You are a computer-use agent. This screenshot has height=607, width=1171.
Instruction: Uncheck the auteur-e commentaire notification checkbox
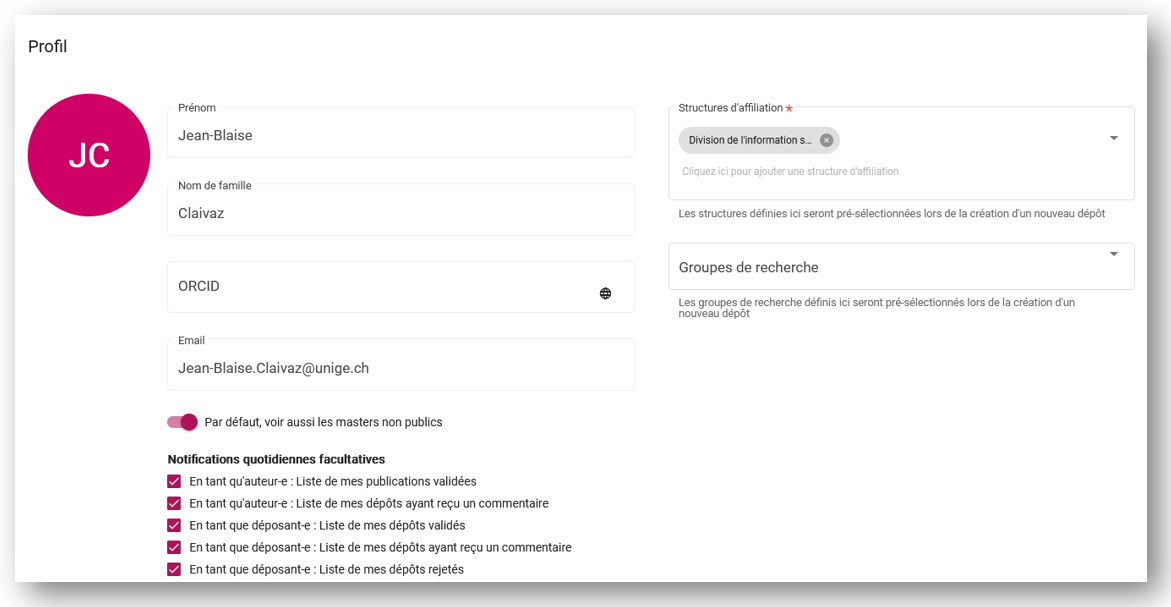coord(173,503)
